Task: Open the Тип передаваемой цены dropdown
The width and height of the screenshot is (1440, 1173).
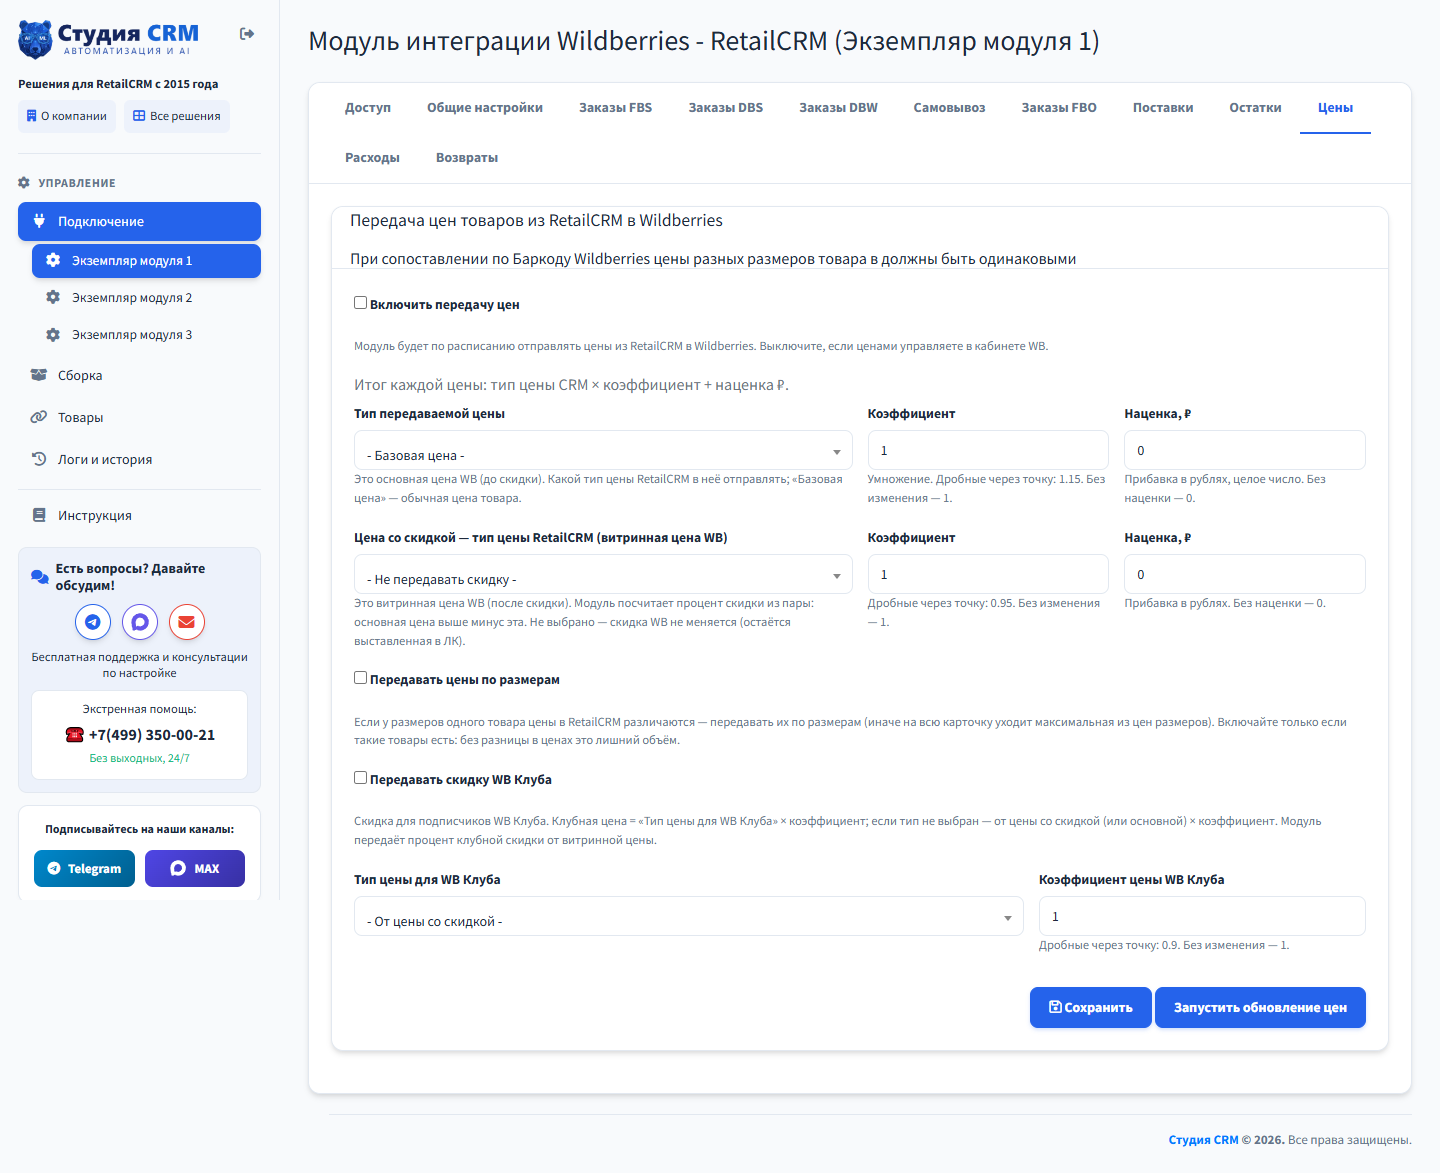Action: [603, 450]
